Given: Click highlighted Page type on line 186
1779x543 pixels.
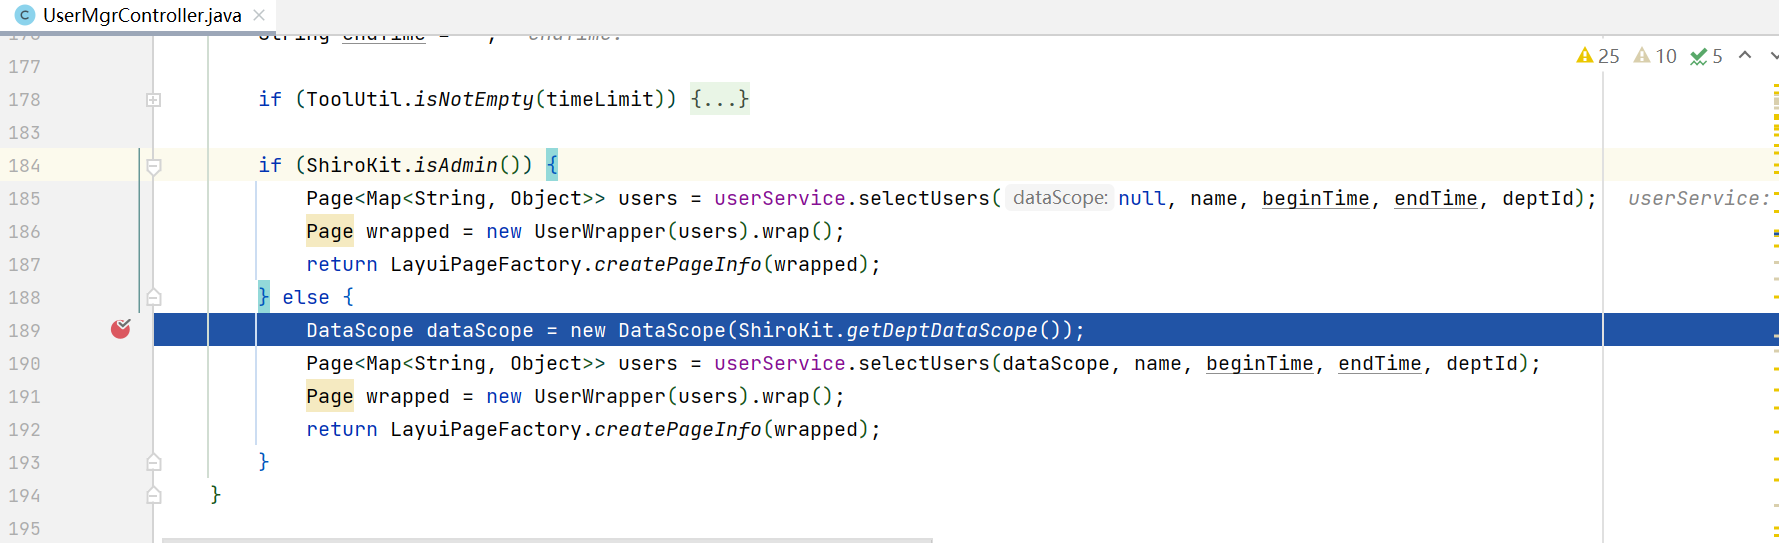Looking at the screenshot, I should point(330,231).
